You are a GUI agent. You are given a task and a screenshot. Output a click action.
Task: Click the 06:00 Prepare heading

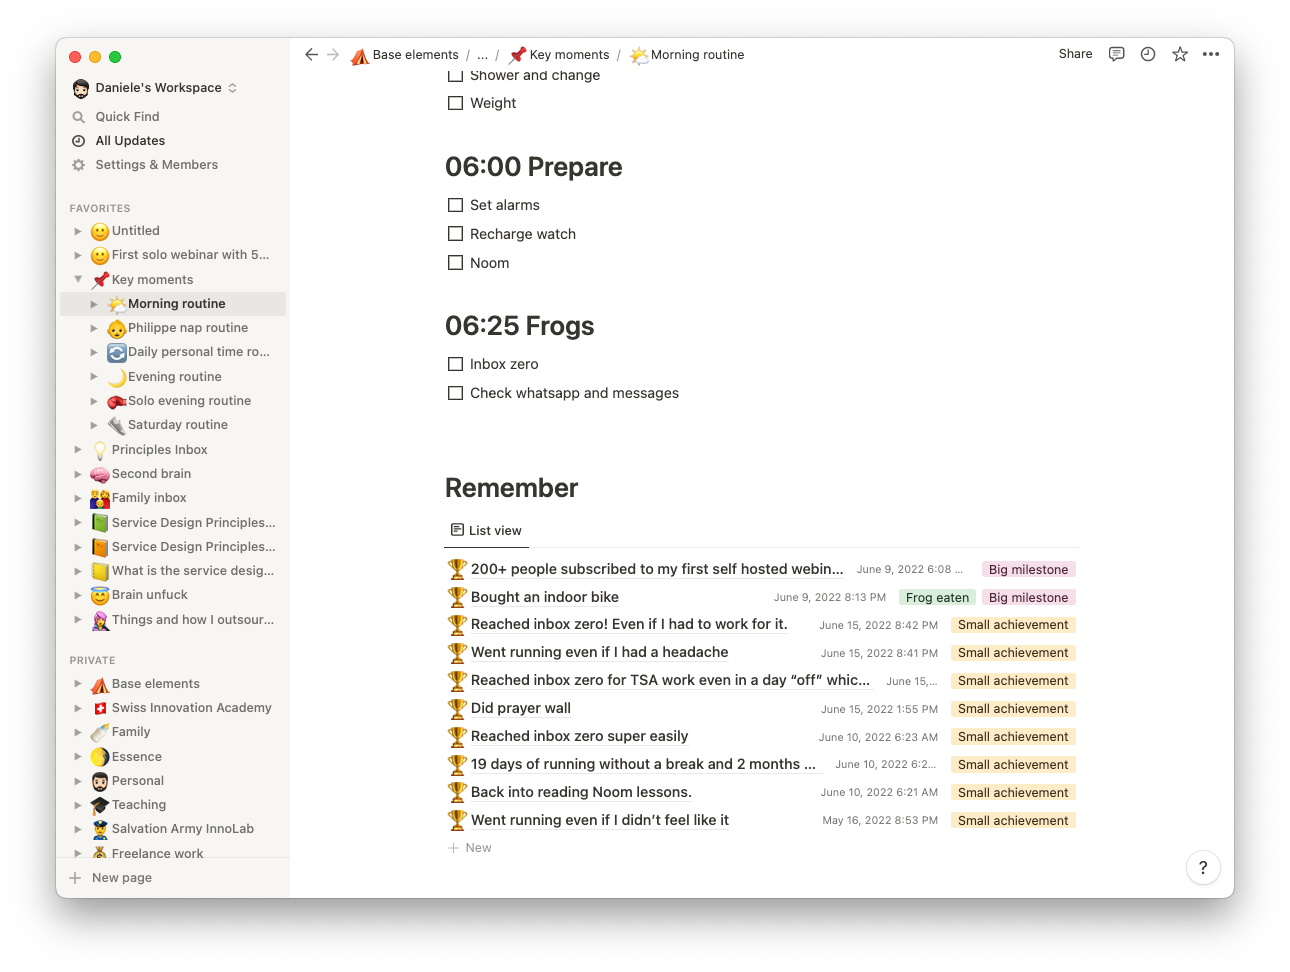533,167
